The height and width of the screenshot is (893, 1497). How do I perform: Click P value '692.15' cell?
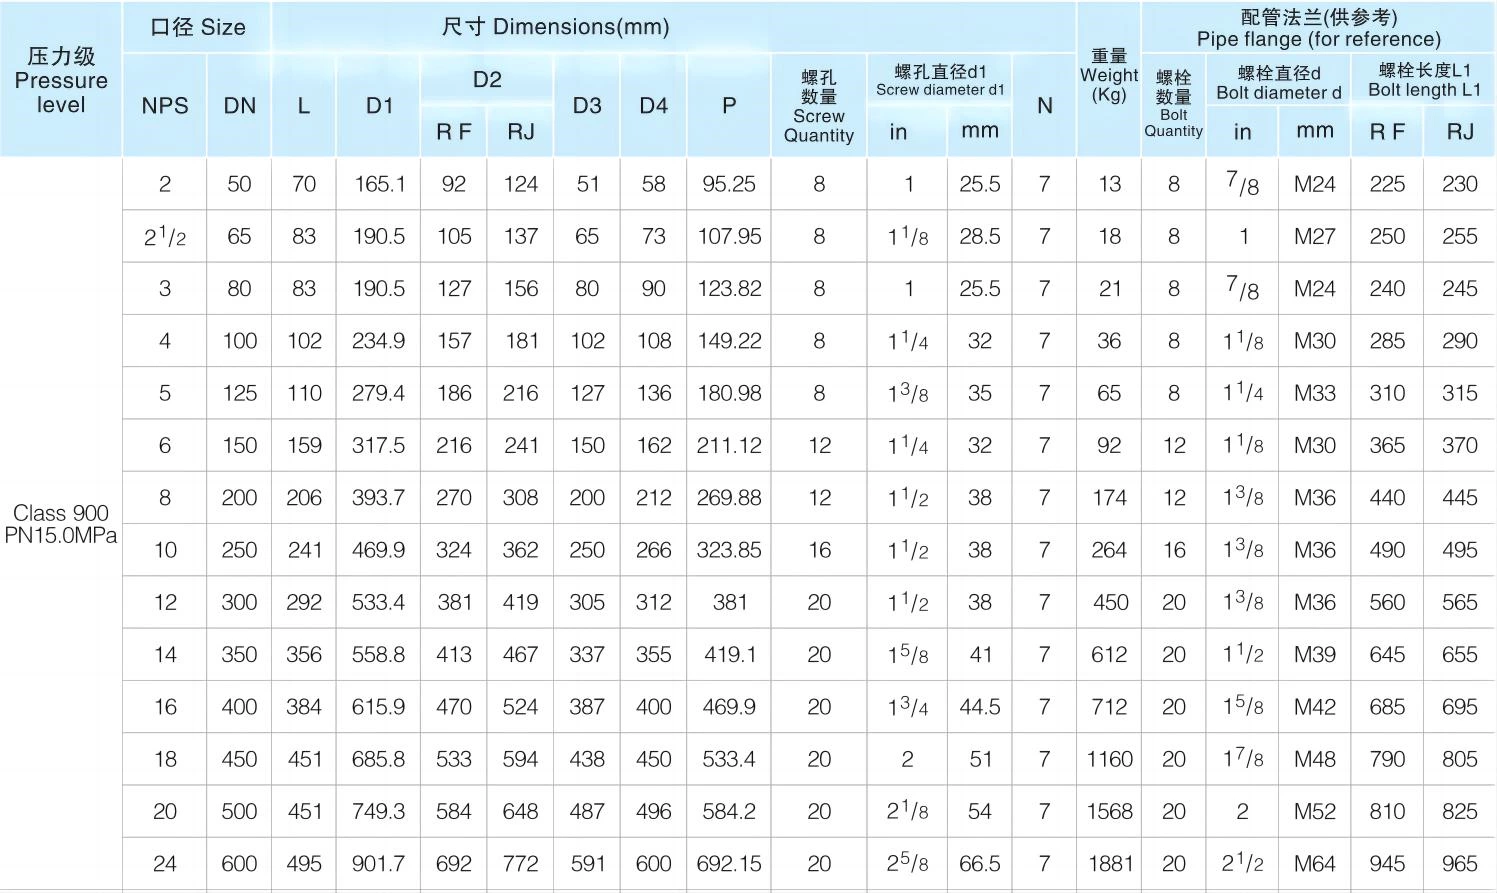tap(729, 863)
